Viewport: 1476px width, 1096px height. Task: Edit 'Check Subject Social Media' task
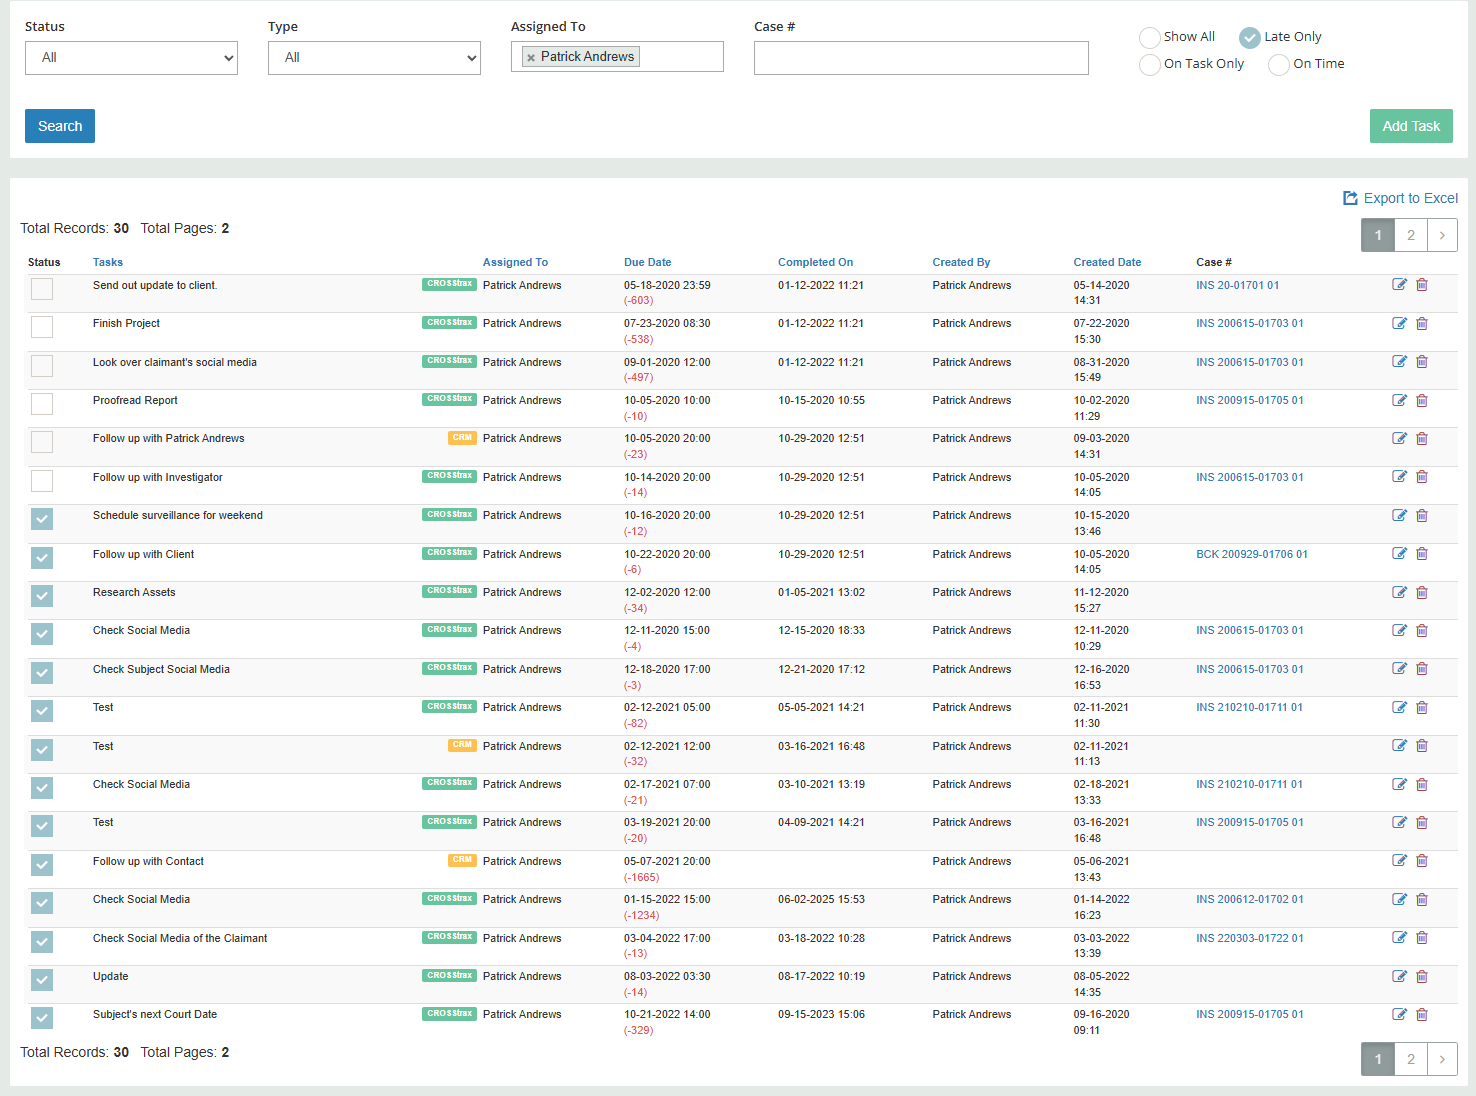point(1399,669)
